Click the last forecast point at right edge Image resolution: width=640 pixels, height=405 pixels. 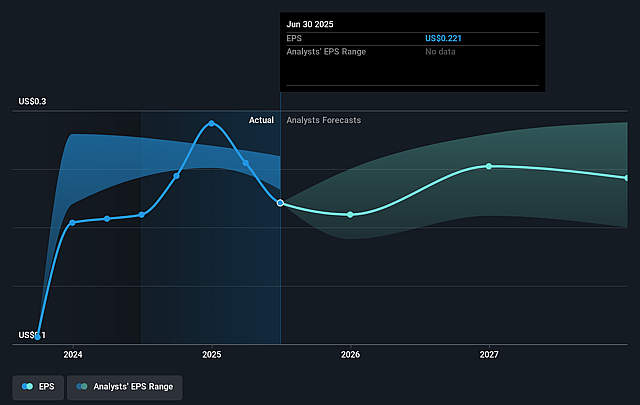pyautogui.click(x=626, y=177)
